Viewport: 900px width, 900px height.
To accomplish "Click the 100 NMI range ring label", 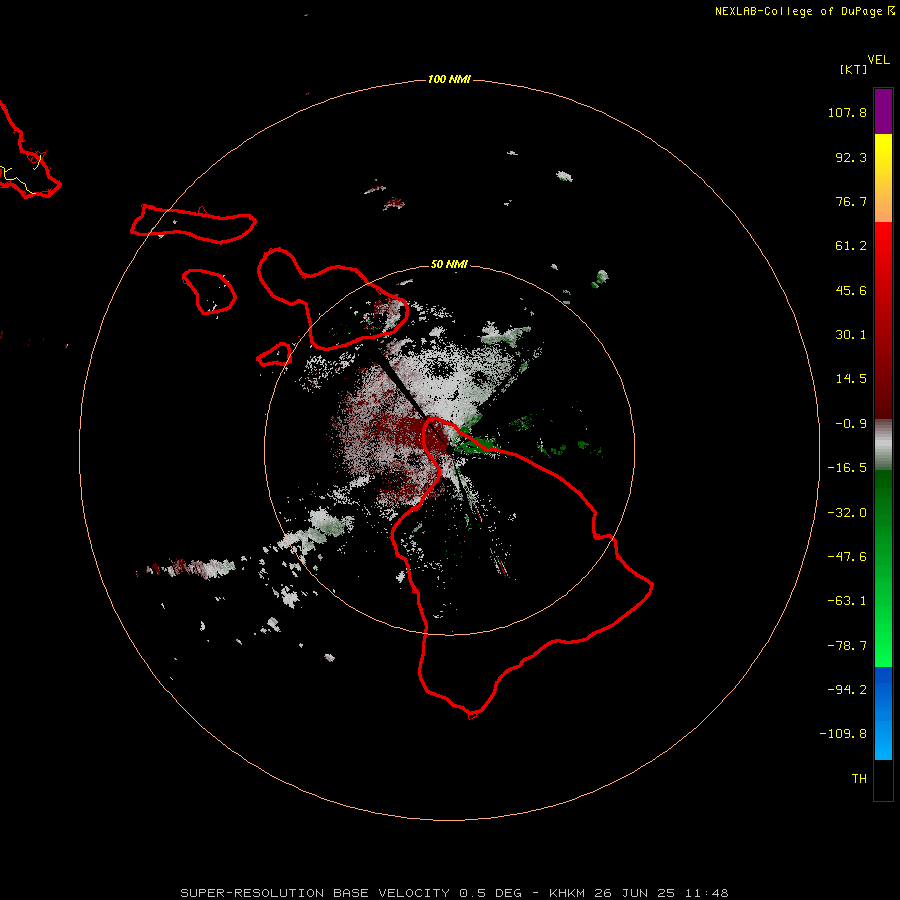I will click(x=449, y=79).
